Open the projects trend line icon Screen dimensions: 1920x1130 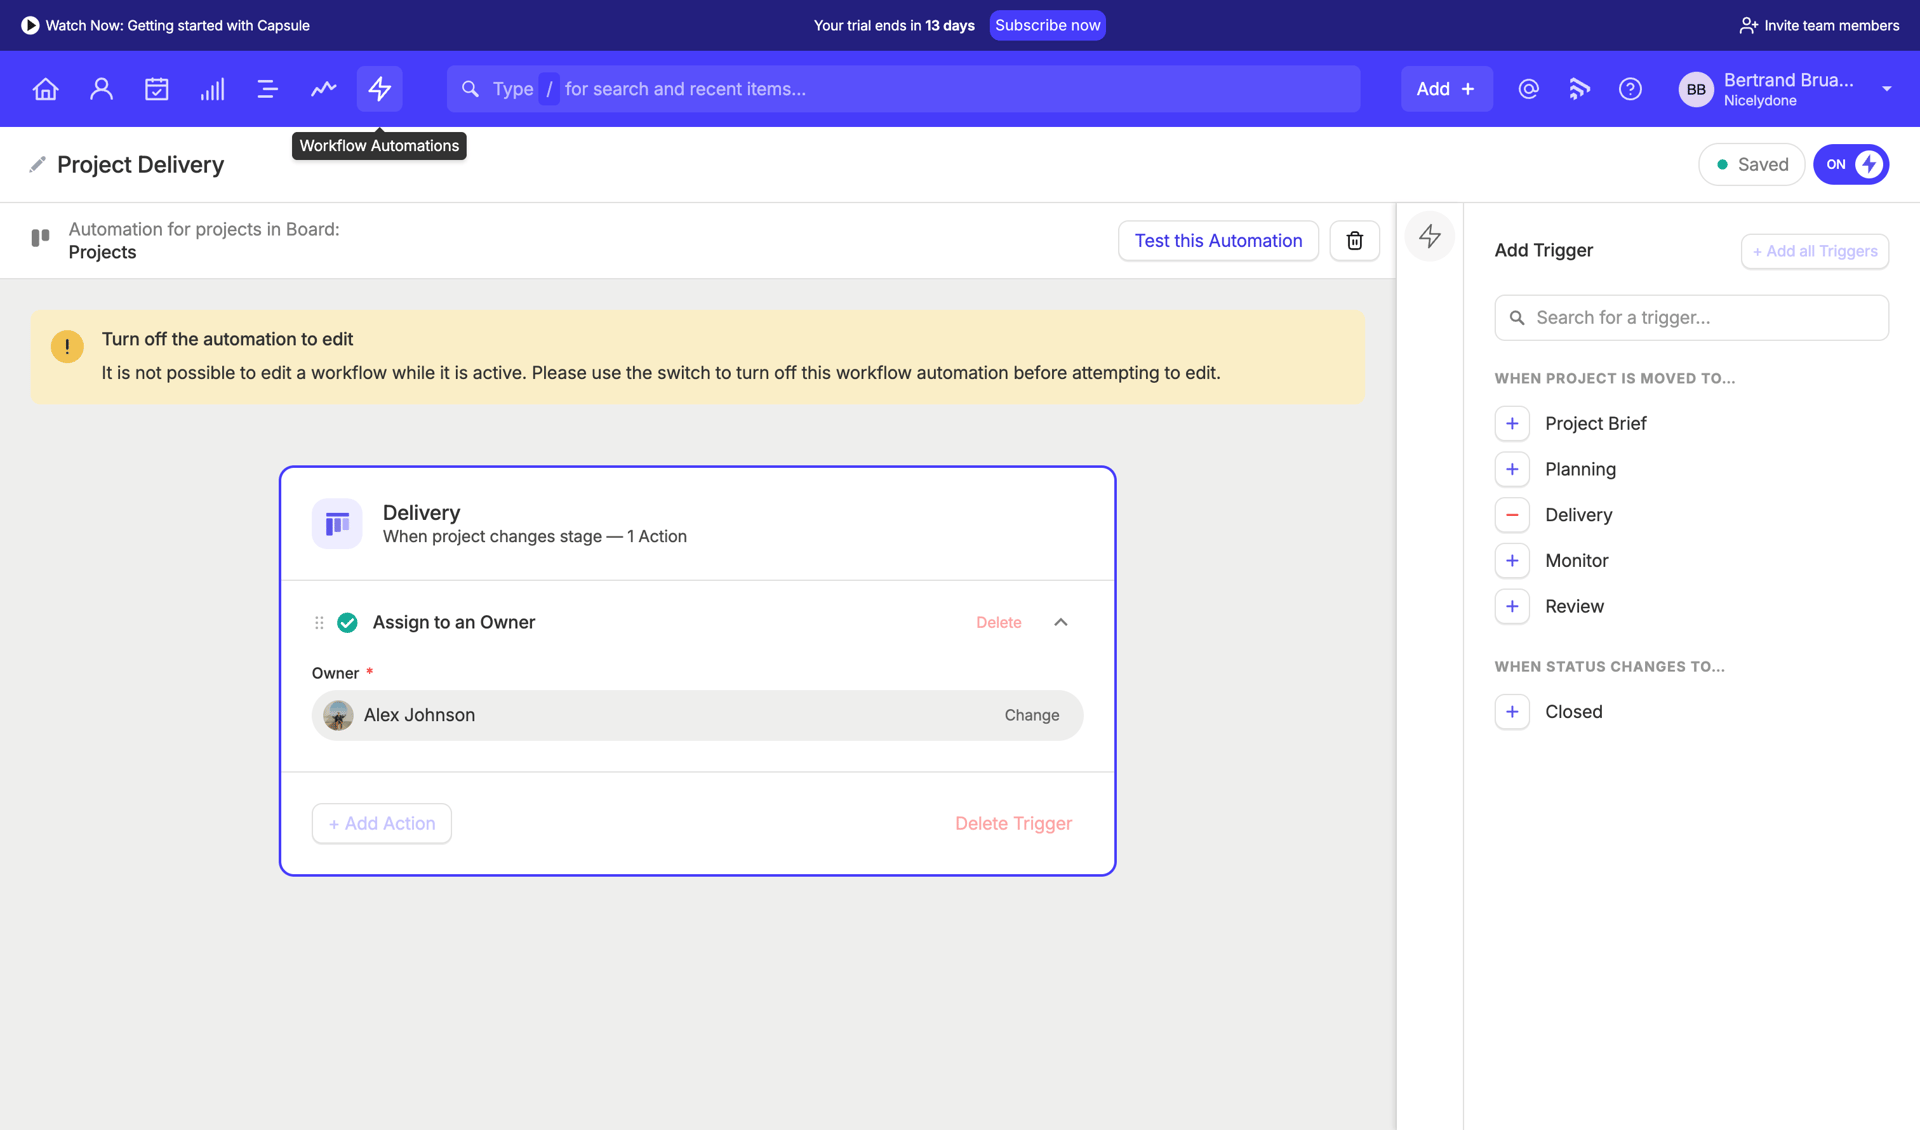[x=323, y=88]
